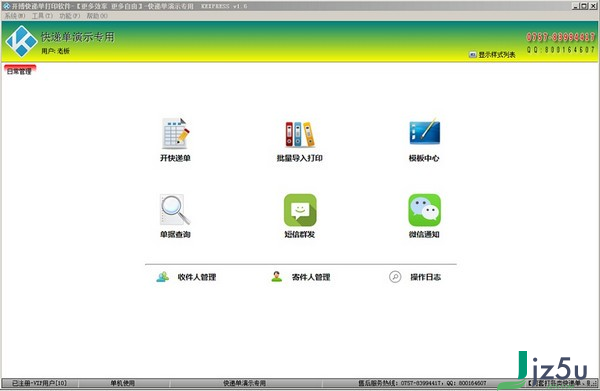Open the 功能(F) menu
This screenshot has width=600, height=391.
click(x=70, y=16)
